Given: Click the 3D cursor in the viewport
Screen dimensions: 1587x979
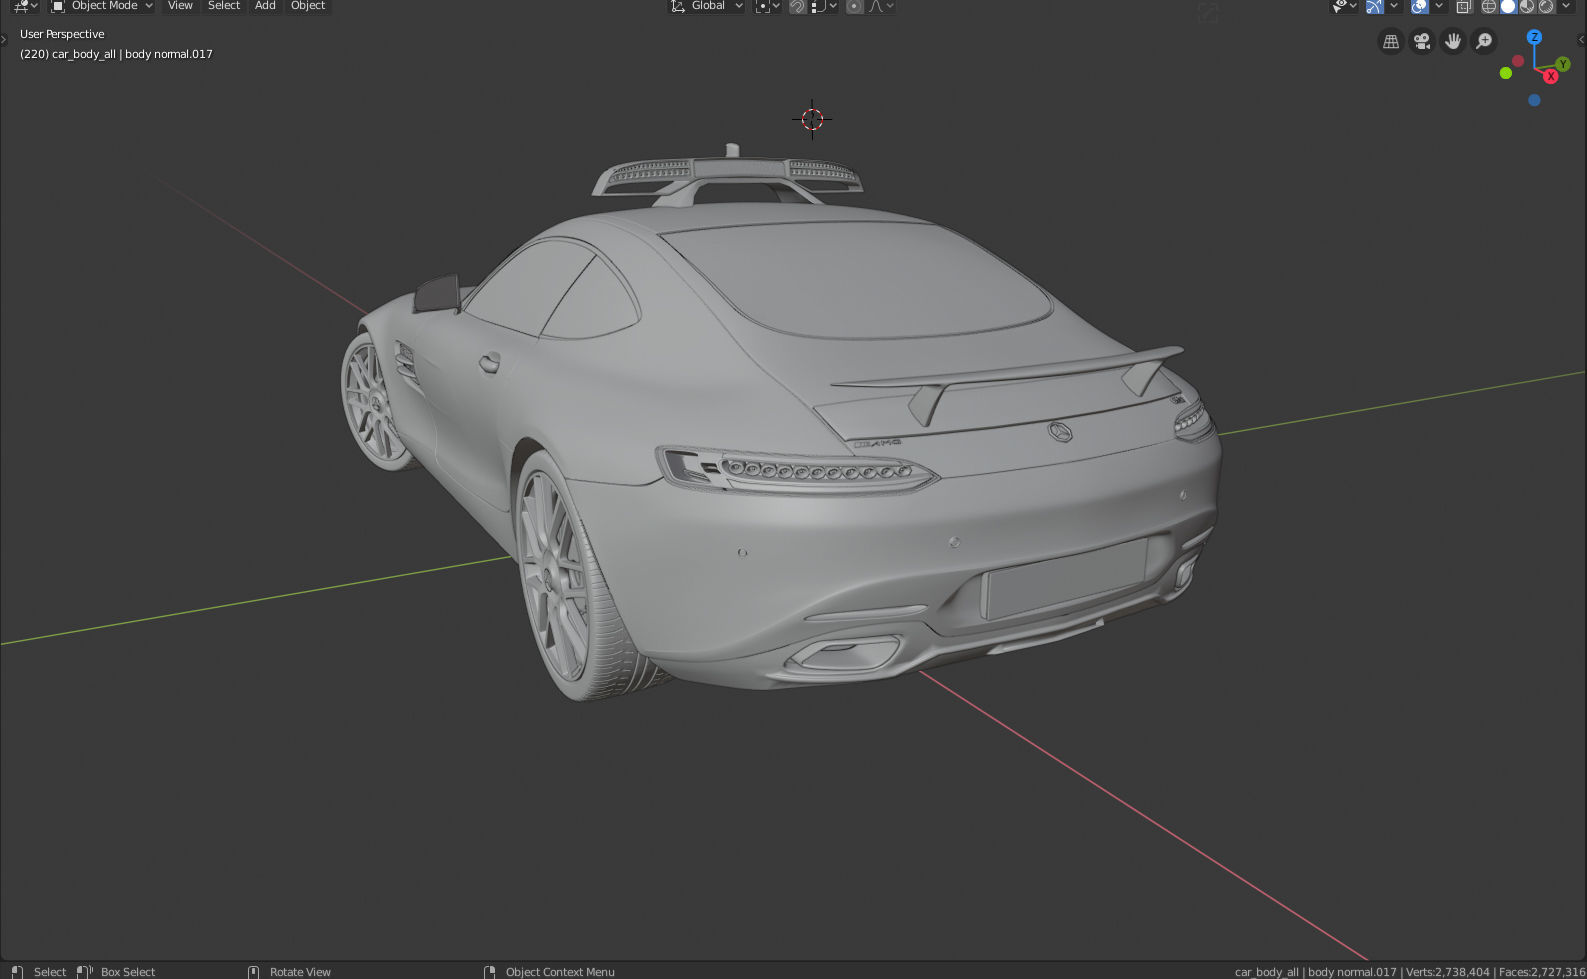Looking at the screenshot, I should (812, 119).
